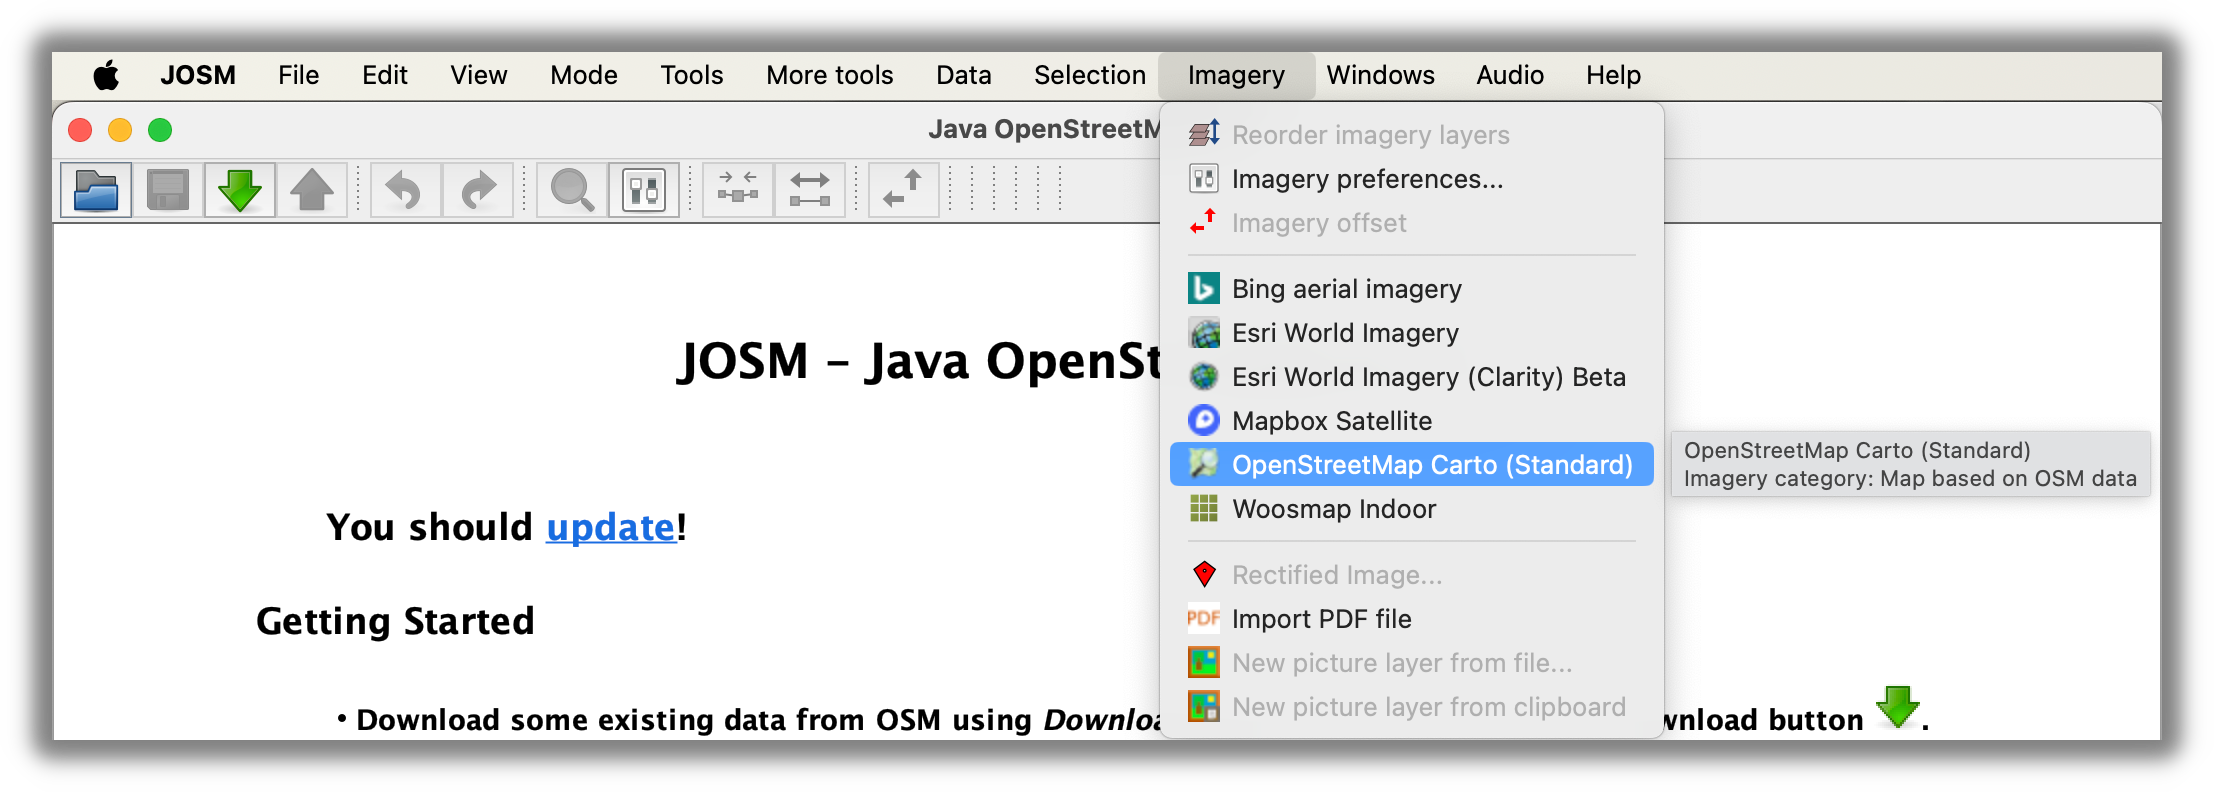Click New picture layer from file...
This screenshot has height=792, width=2214.
(x=1411, y=662)
